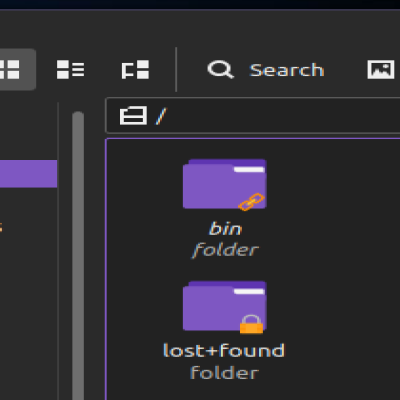The image size is (400, 400).
Task: Switch to Icons view mode
Action: click(x=13, y=69)
